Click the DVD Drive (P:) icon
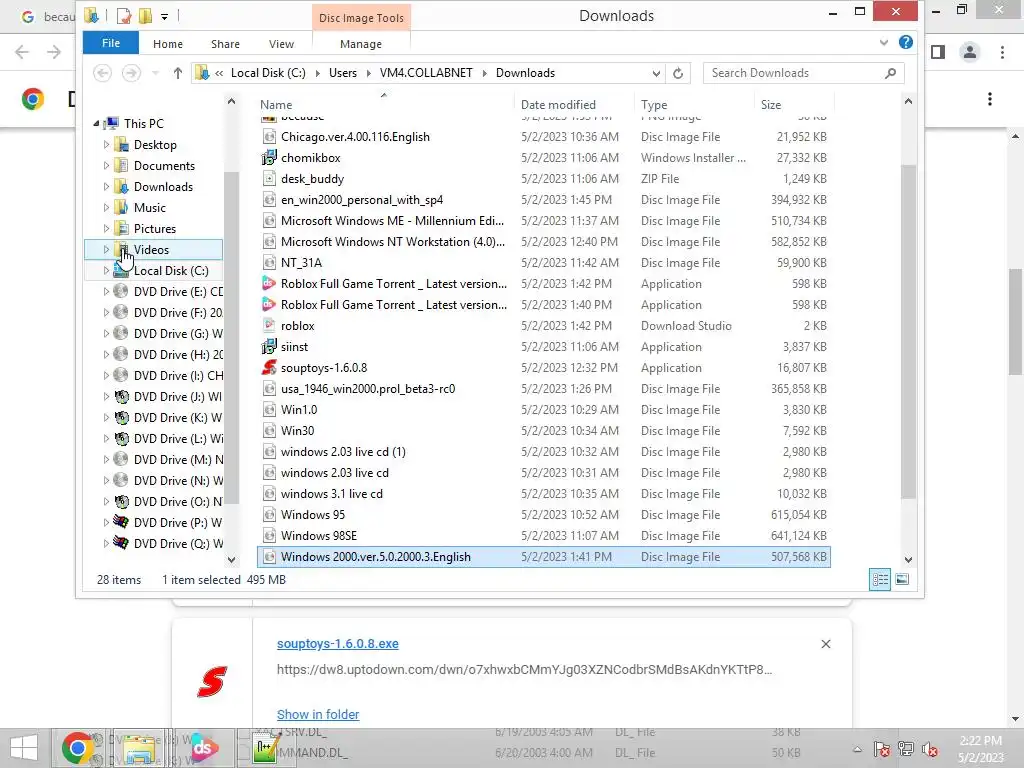The image size is (1024, 768). [121, 522]
